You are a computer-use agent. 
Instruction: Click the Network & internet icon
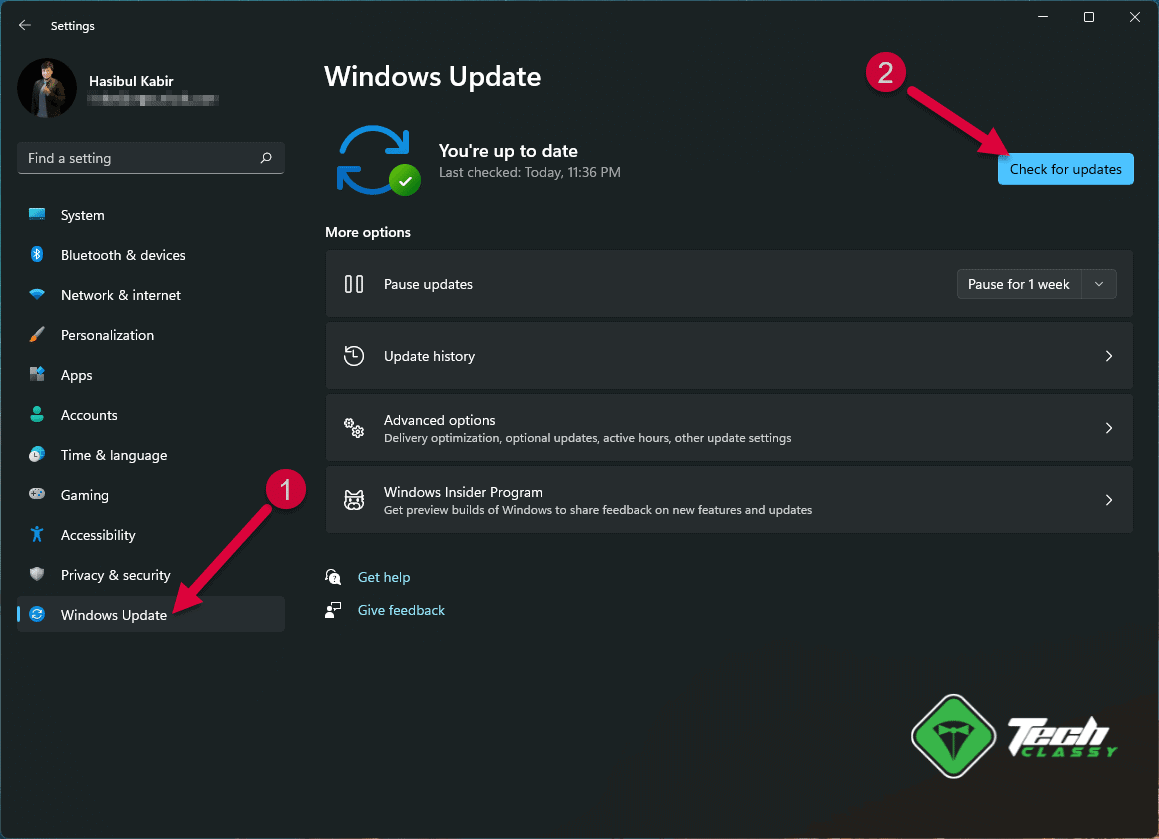coord(37,294)
